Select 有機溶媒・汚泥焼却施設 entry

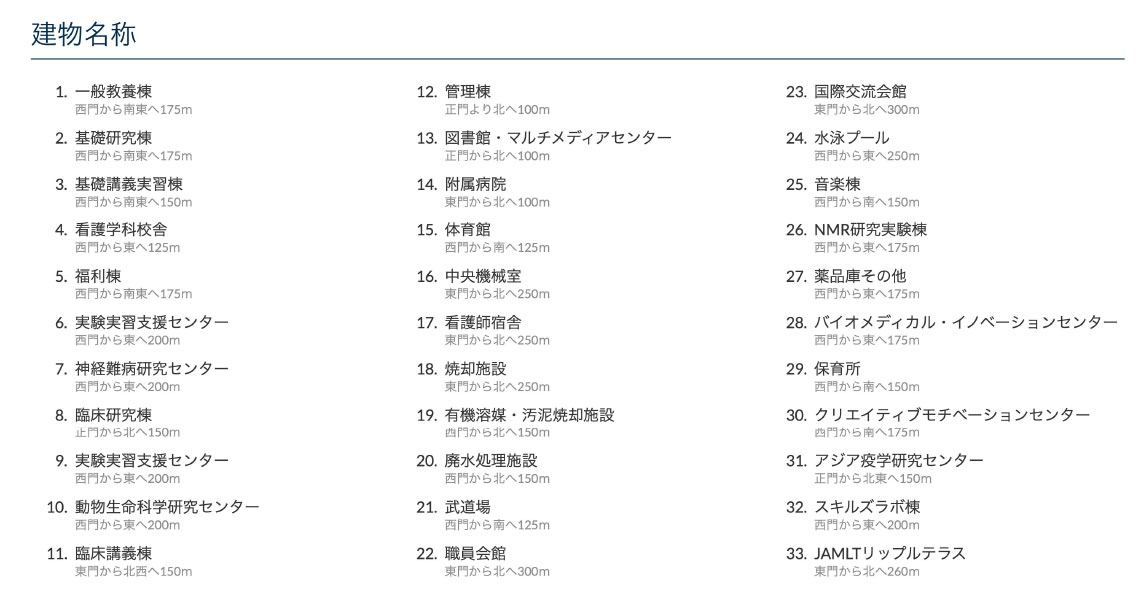529,415
